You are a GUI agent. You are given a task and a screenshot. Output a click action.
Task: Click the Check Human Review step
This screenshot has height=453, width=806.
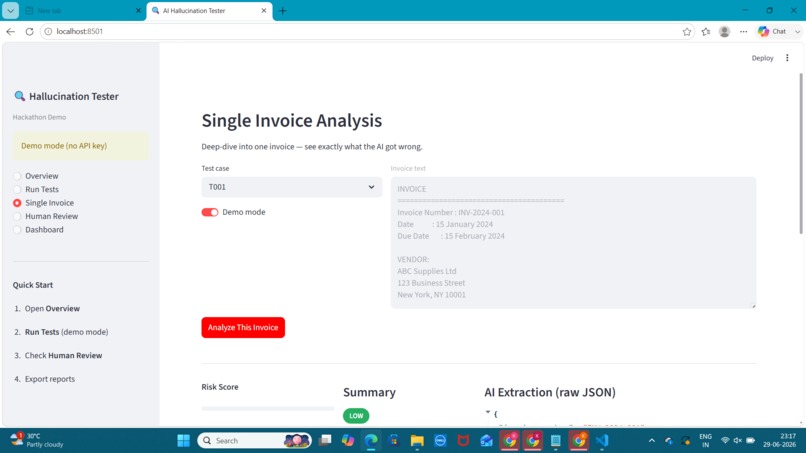[63, 355]
